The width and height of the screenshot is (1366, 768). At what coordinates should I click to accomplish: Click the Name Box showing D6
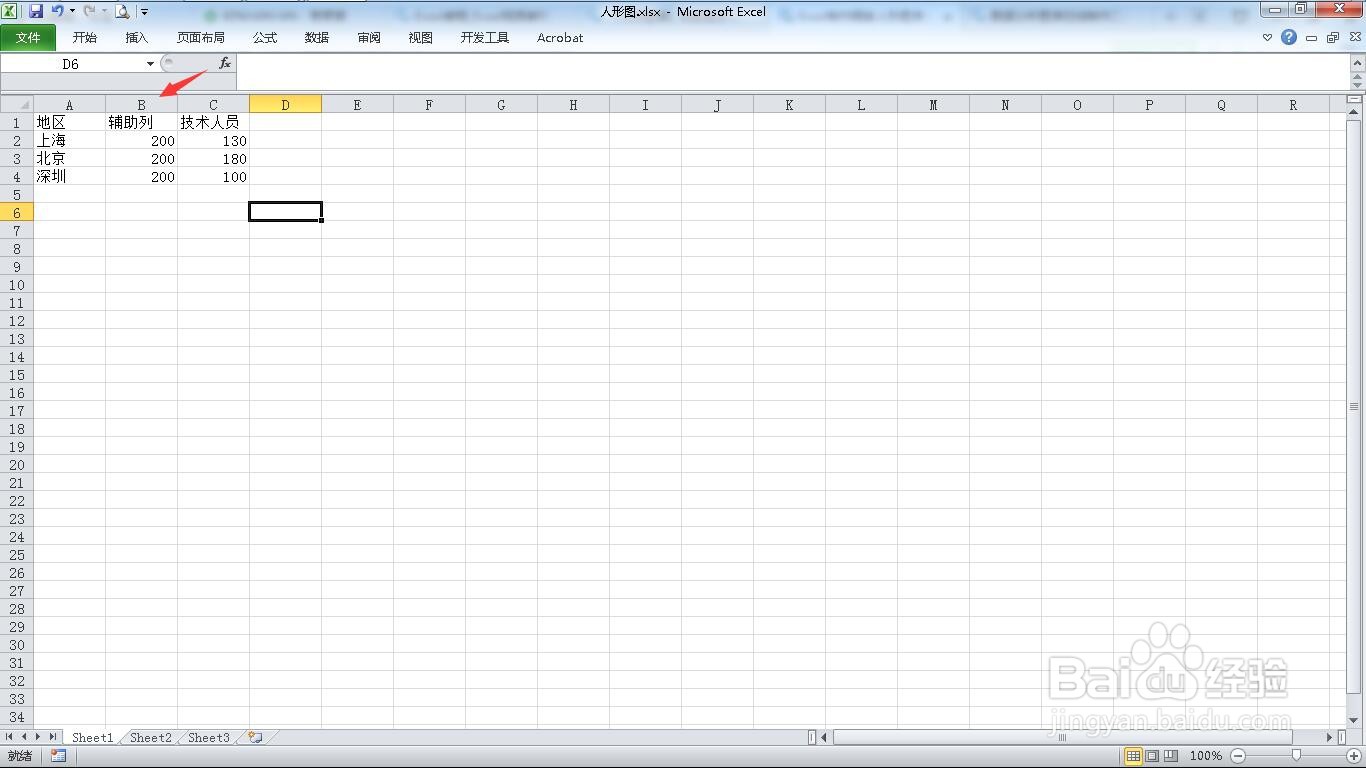tap(71, 64)
